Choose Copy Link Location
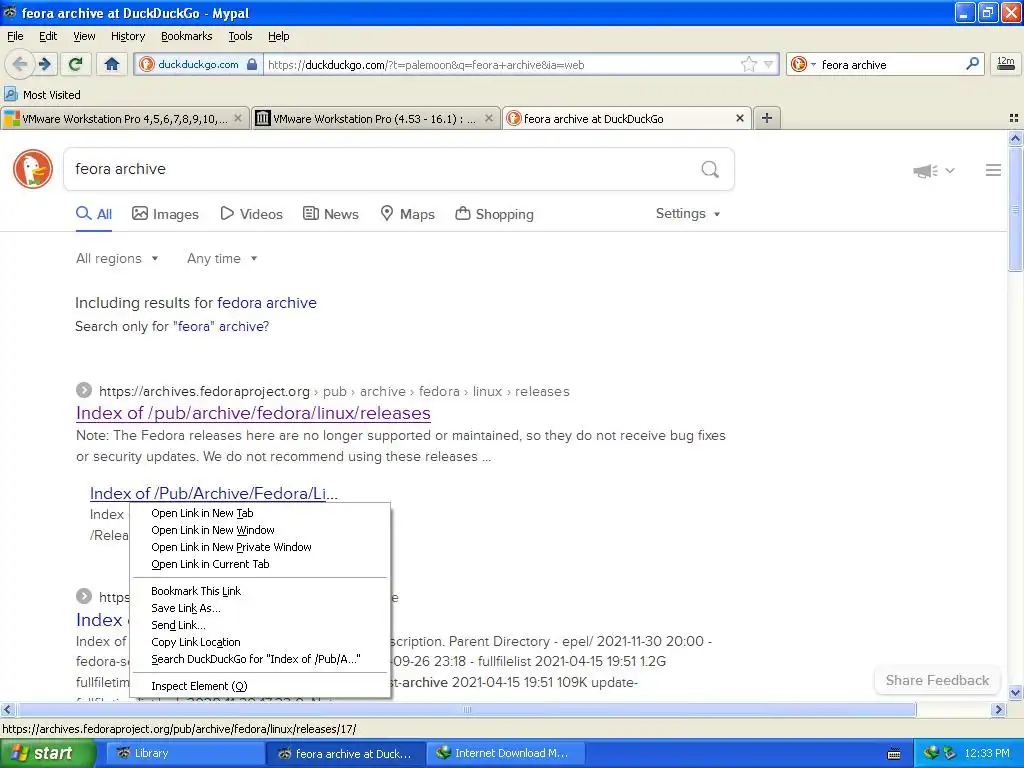 [261, 642]
